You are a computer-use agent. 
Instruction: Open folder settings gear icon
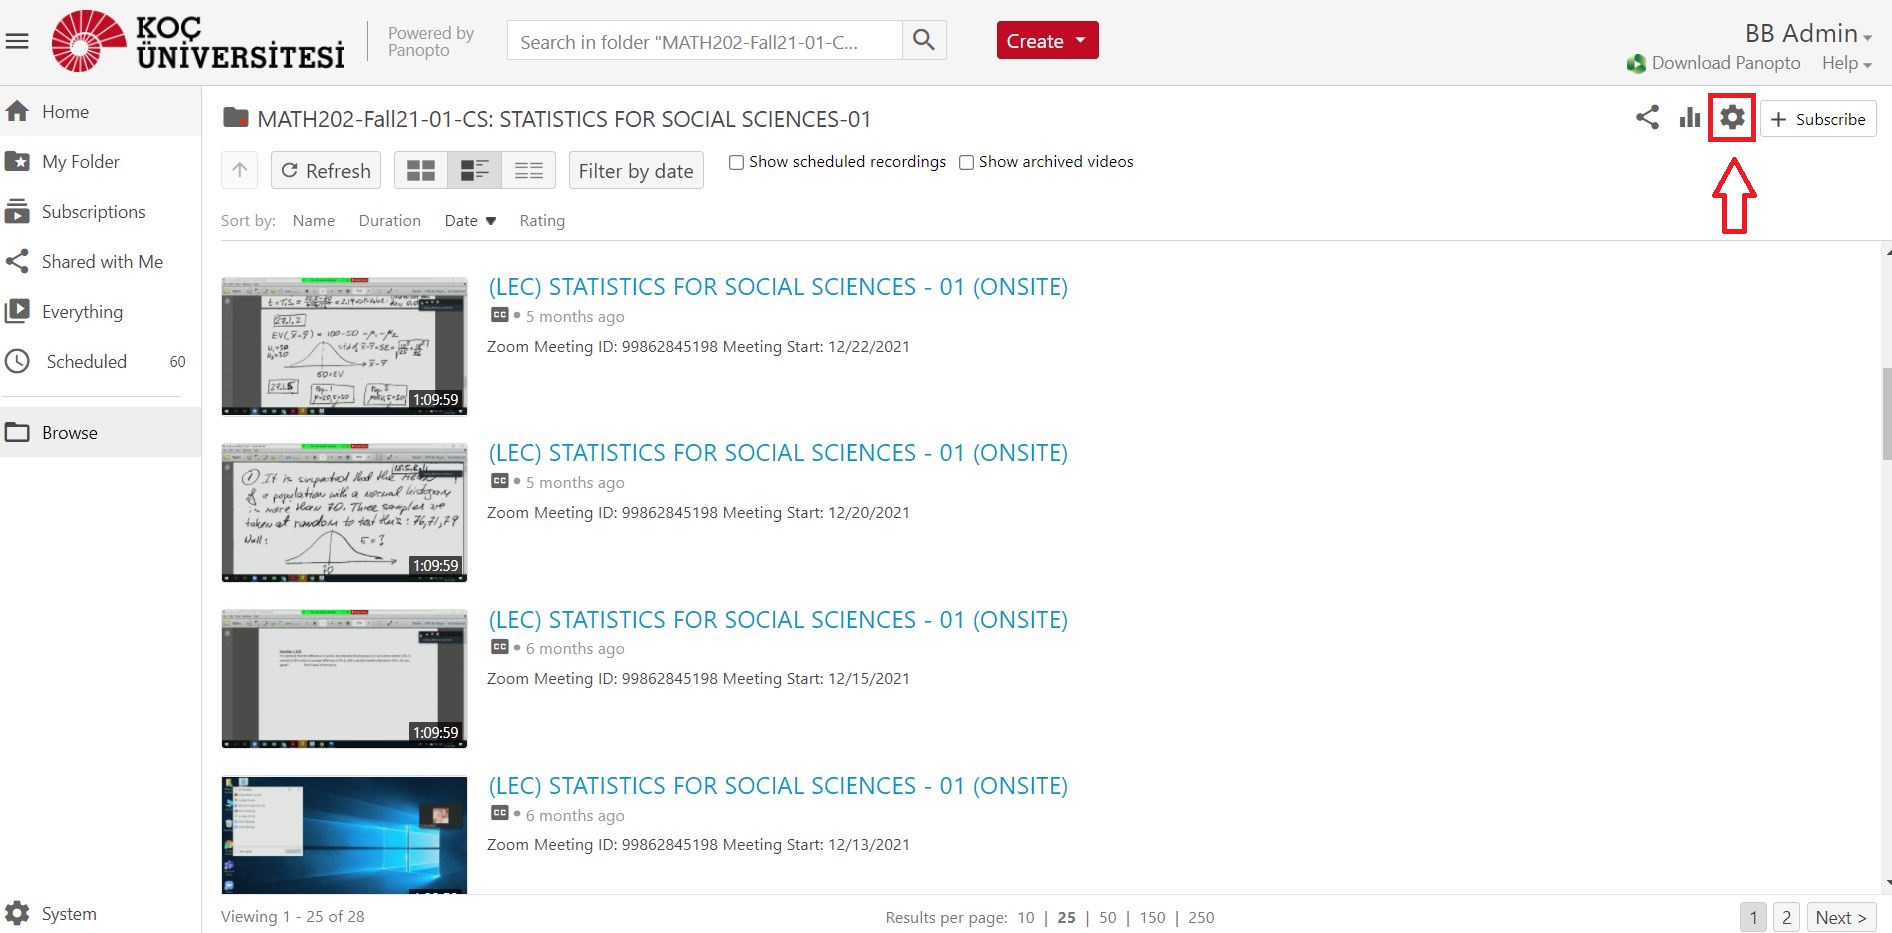pyautogui.click(x=1732, y=118)
